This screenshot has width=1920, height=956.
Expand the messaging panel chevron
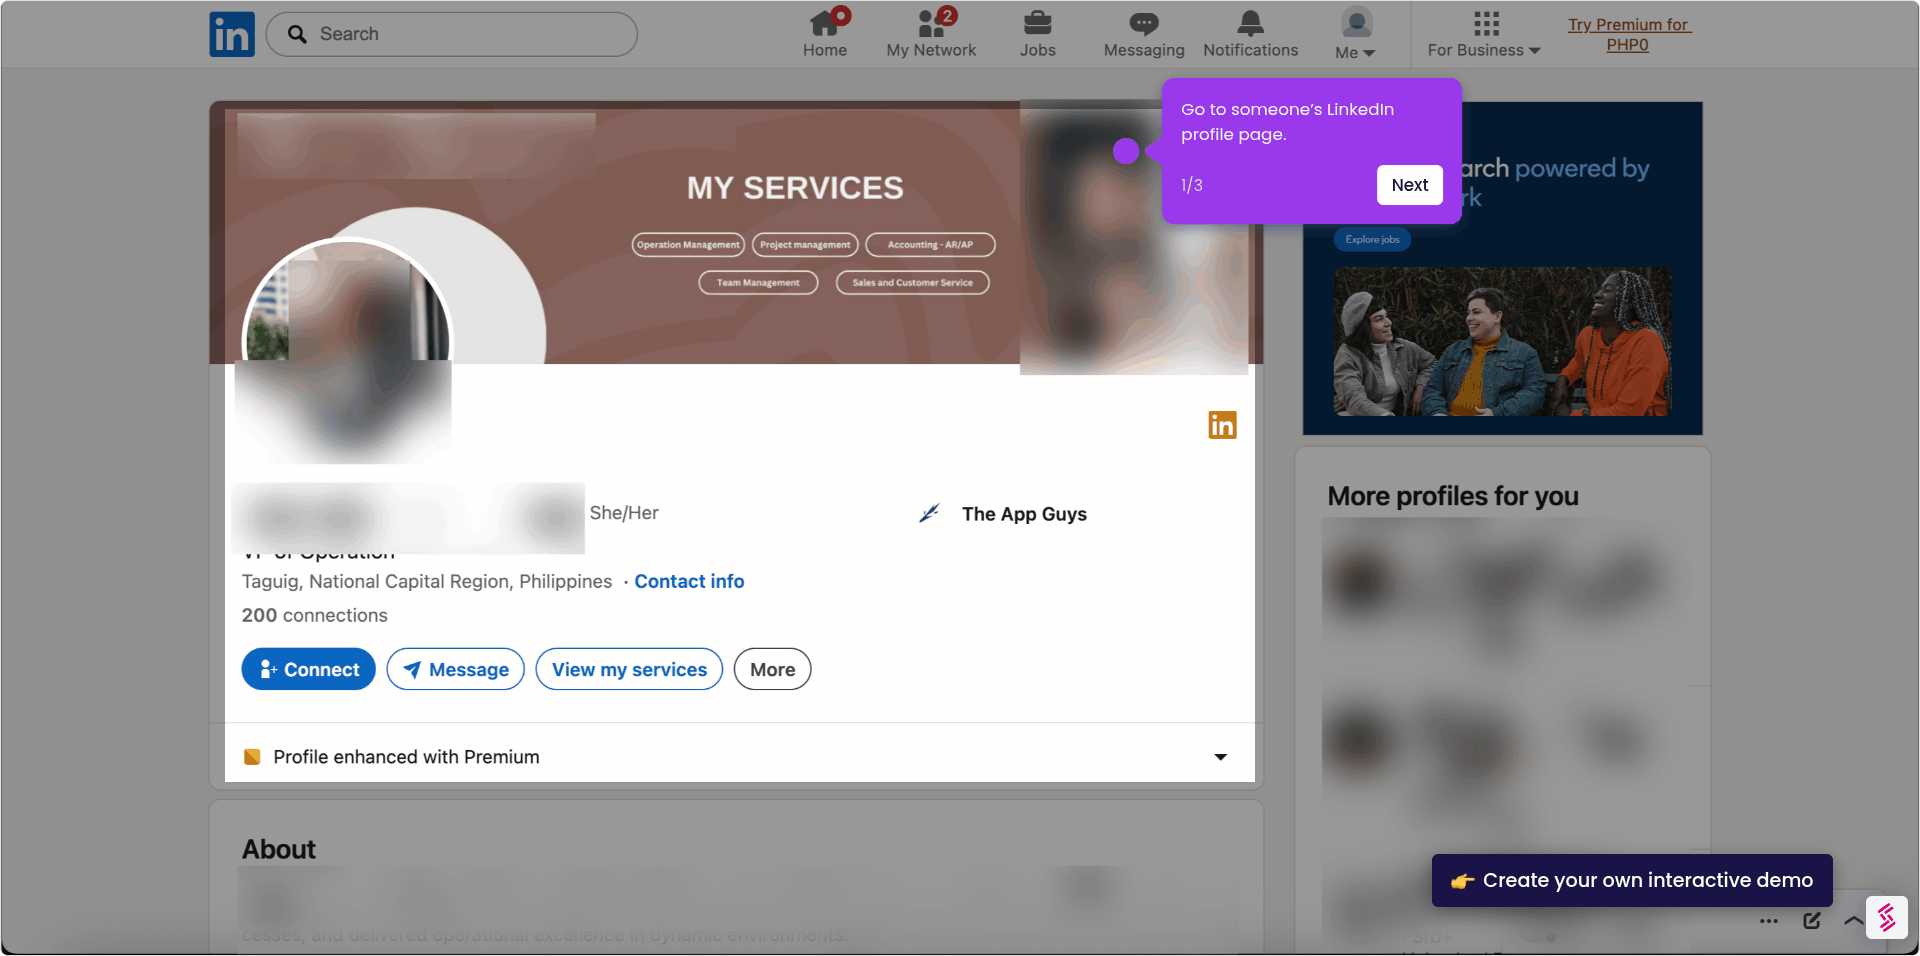point(1853,921)
